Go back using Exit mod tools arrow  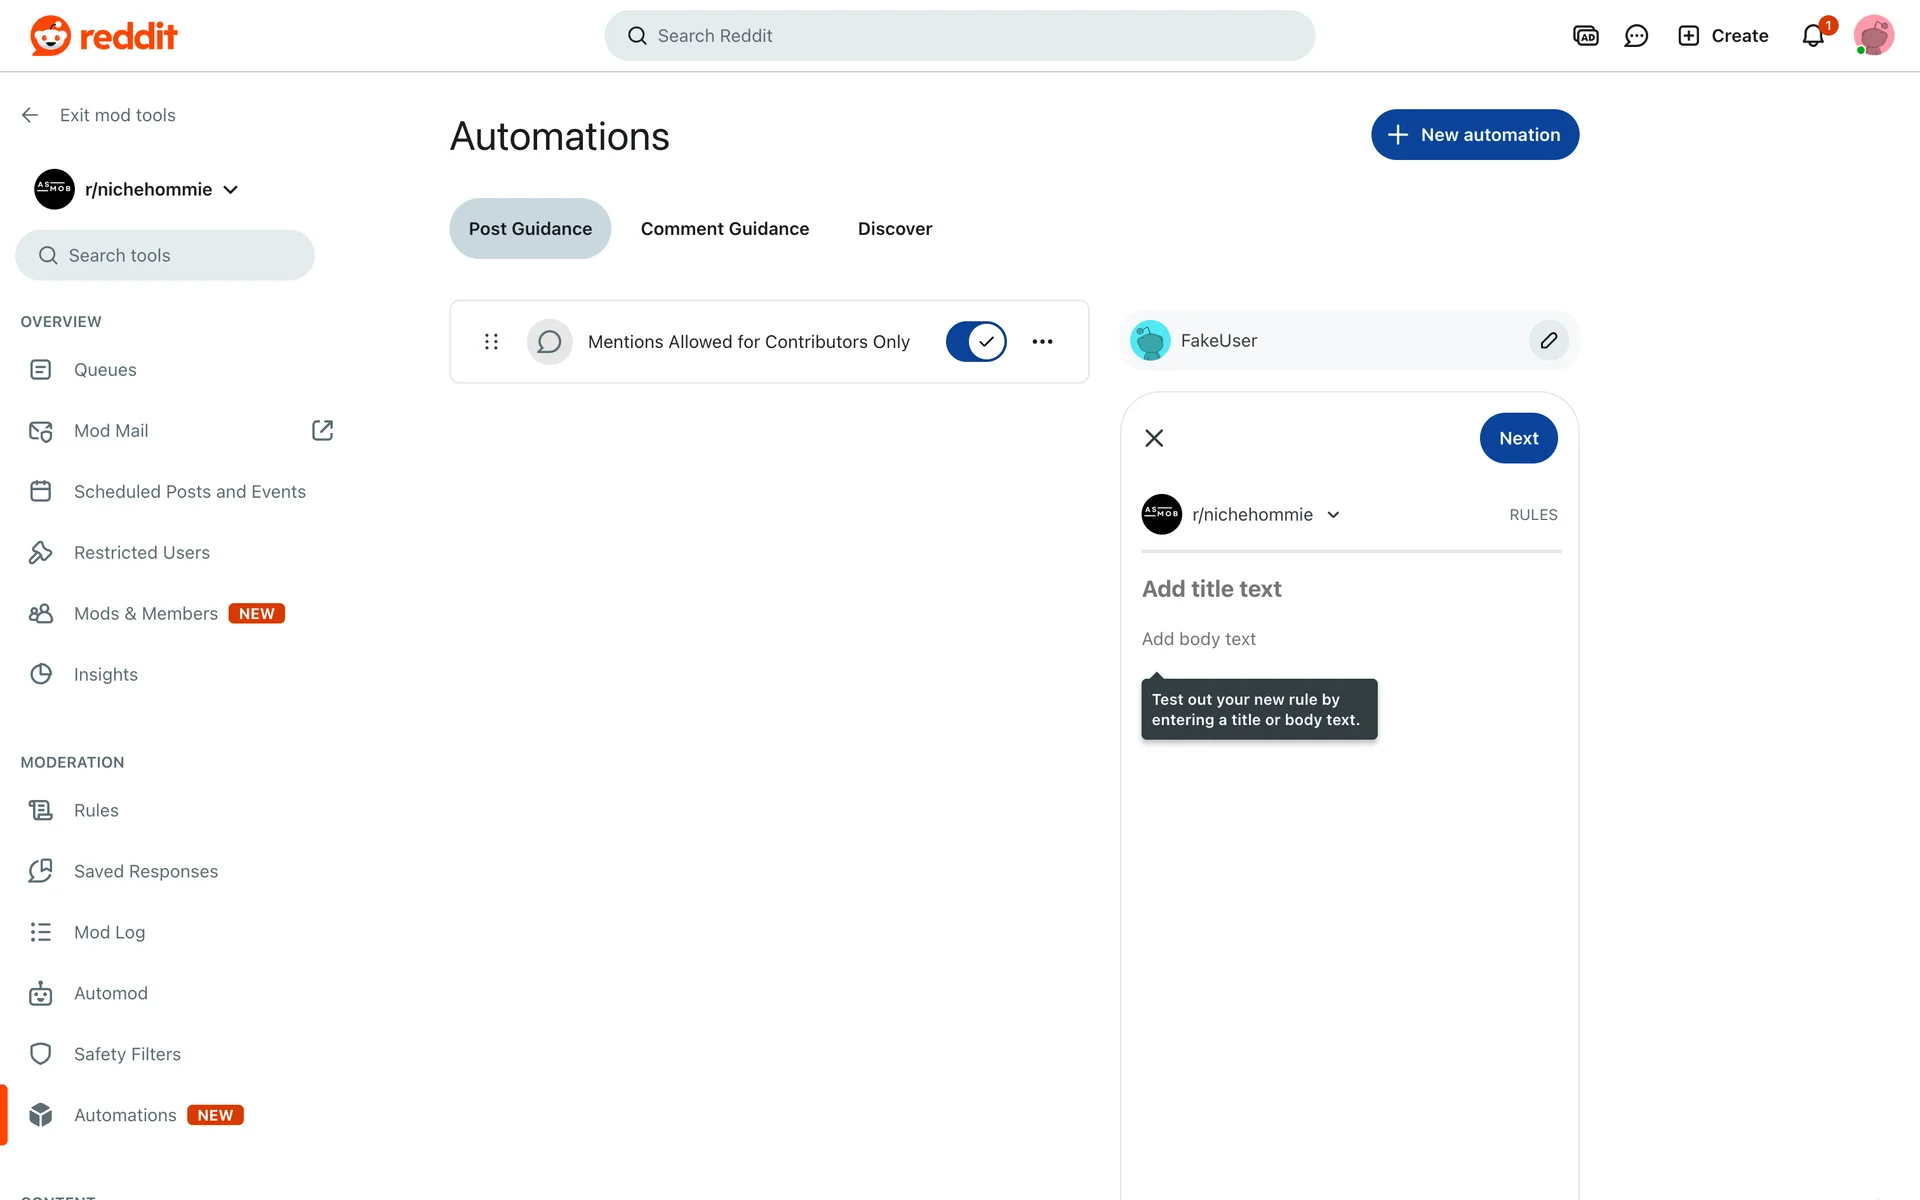[30, 115]
